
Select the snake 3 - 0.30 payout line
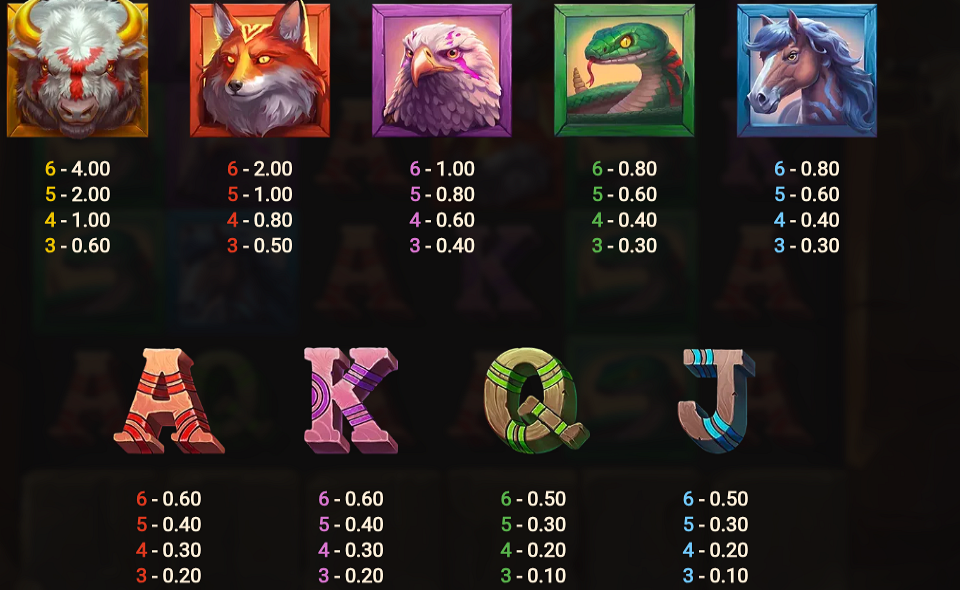(624, 246)
